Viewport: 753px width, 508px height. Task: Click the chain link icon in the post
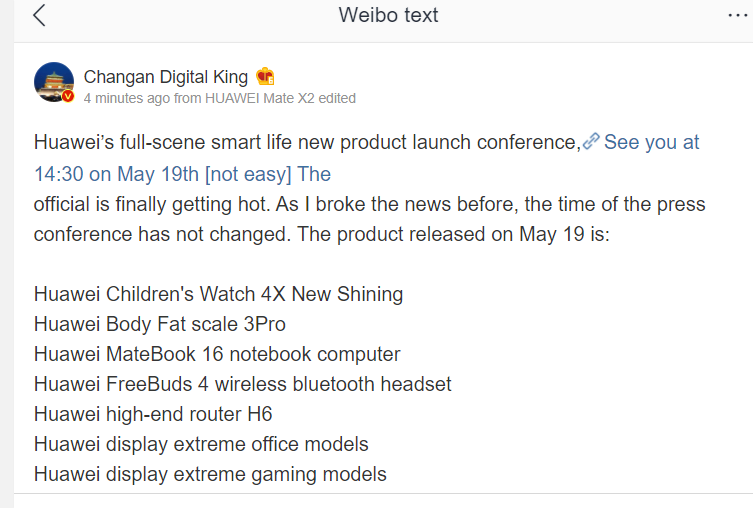coord(591,141)
